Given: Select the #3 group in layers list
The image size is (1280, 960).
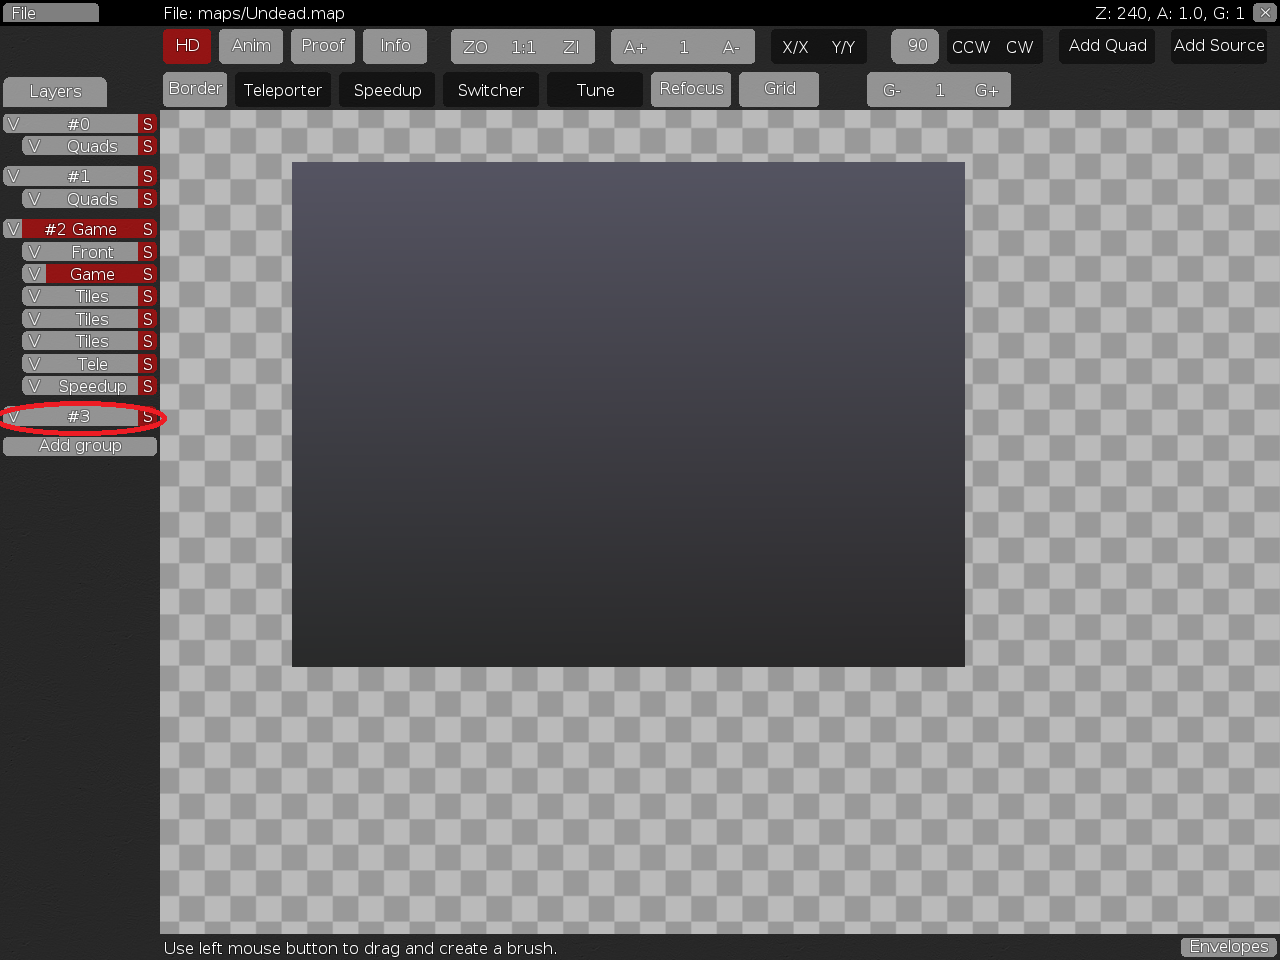Looking at the screenshot, I should 79,416.
